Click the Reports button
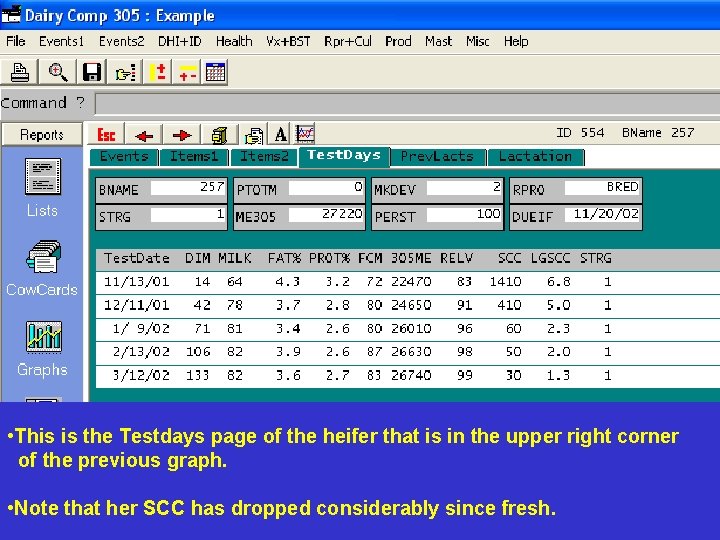 [42, 135]
